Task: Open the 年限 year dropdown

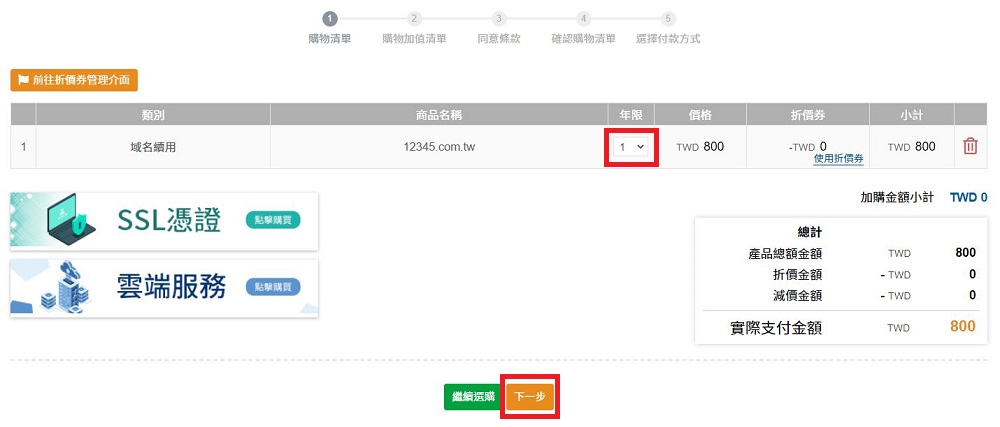Action: (x=631, y=147)
